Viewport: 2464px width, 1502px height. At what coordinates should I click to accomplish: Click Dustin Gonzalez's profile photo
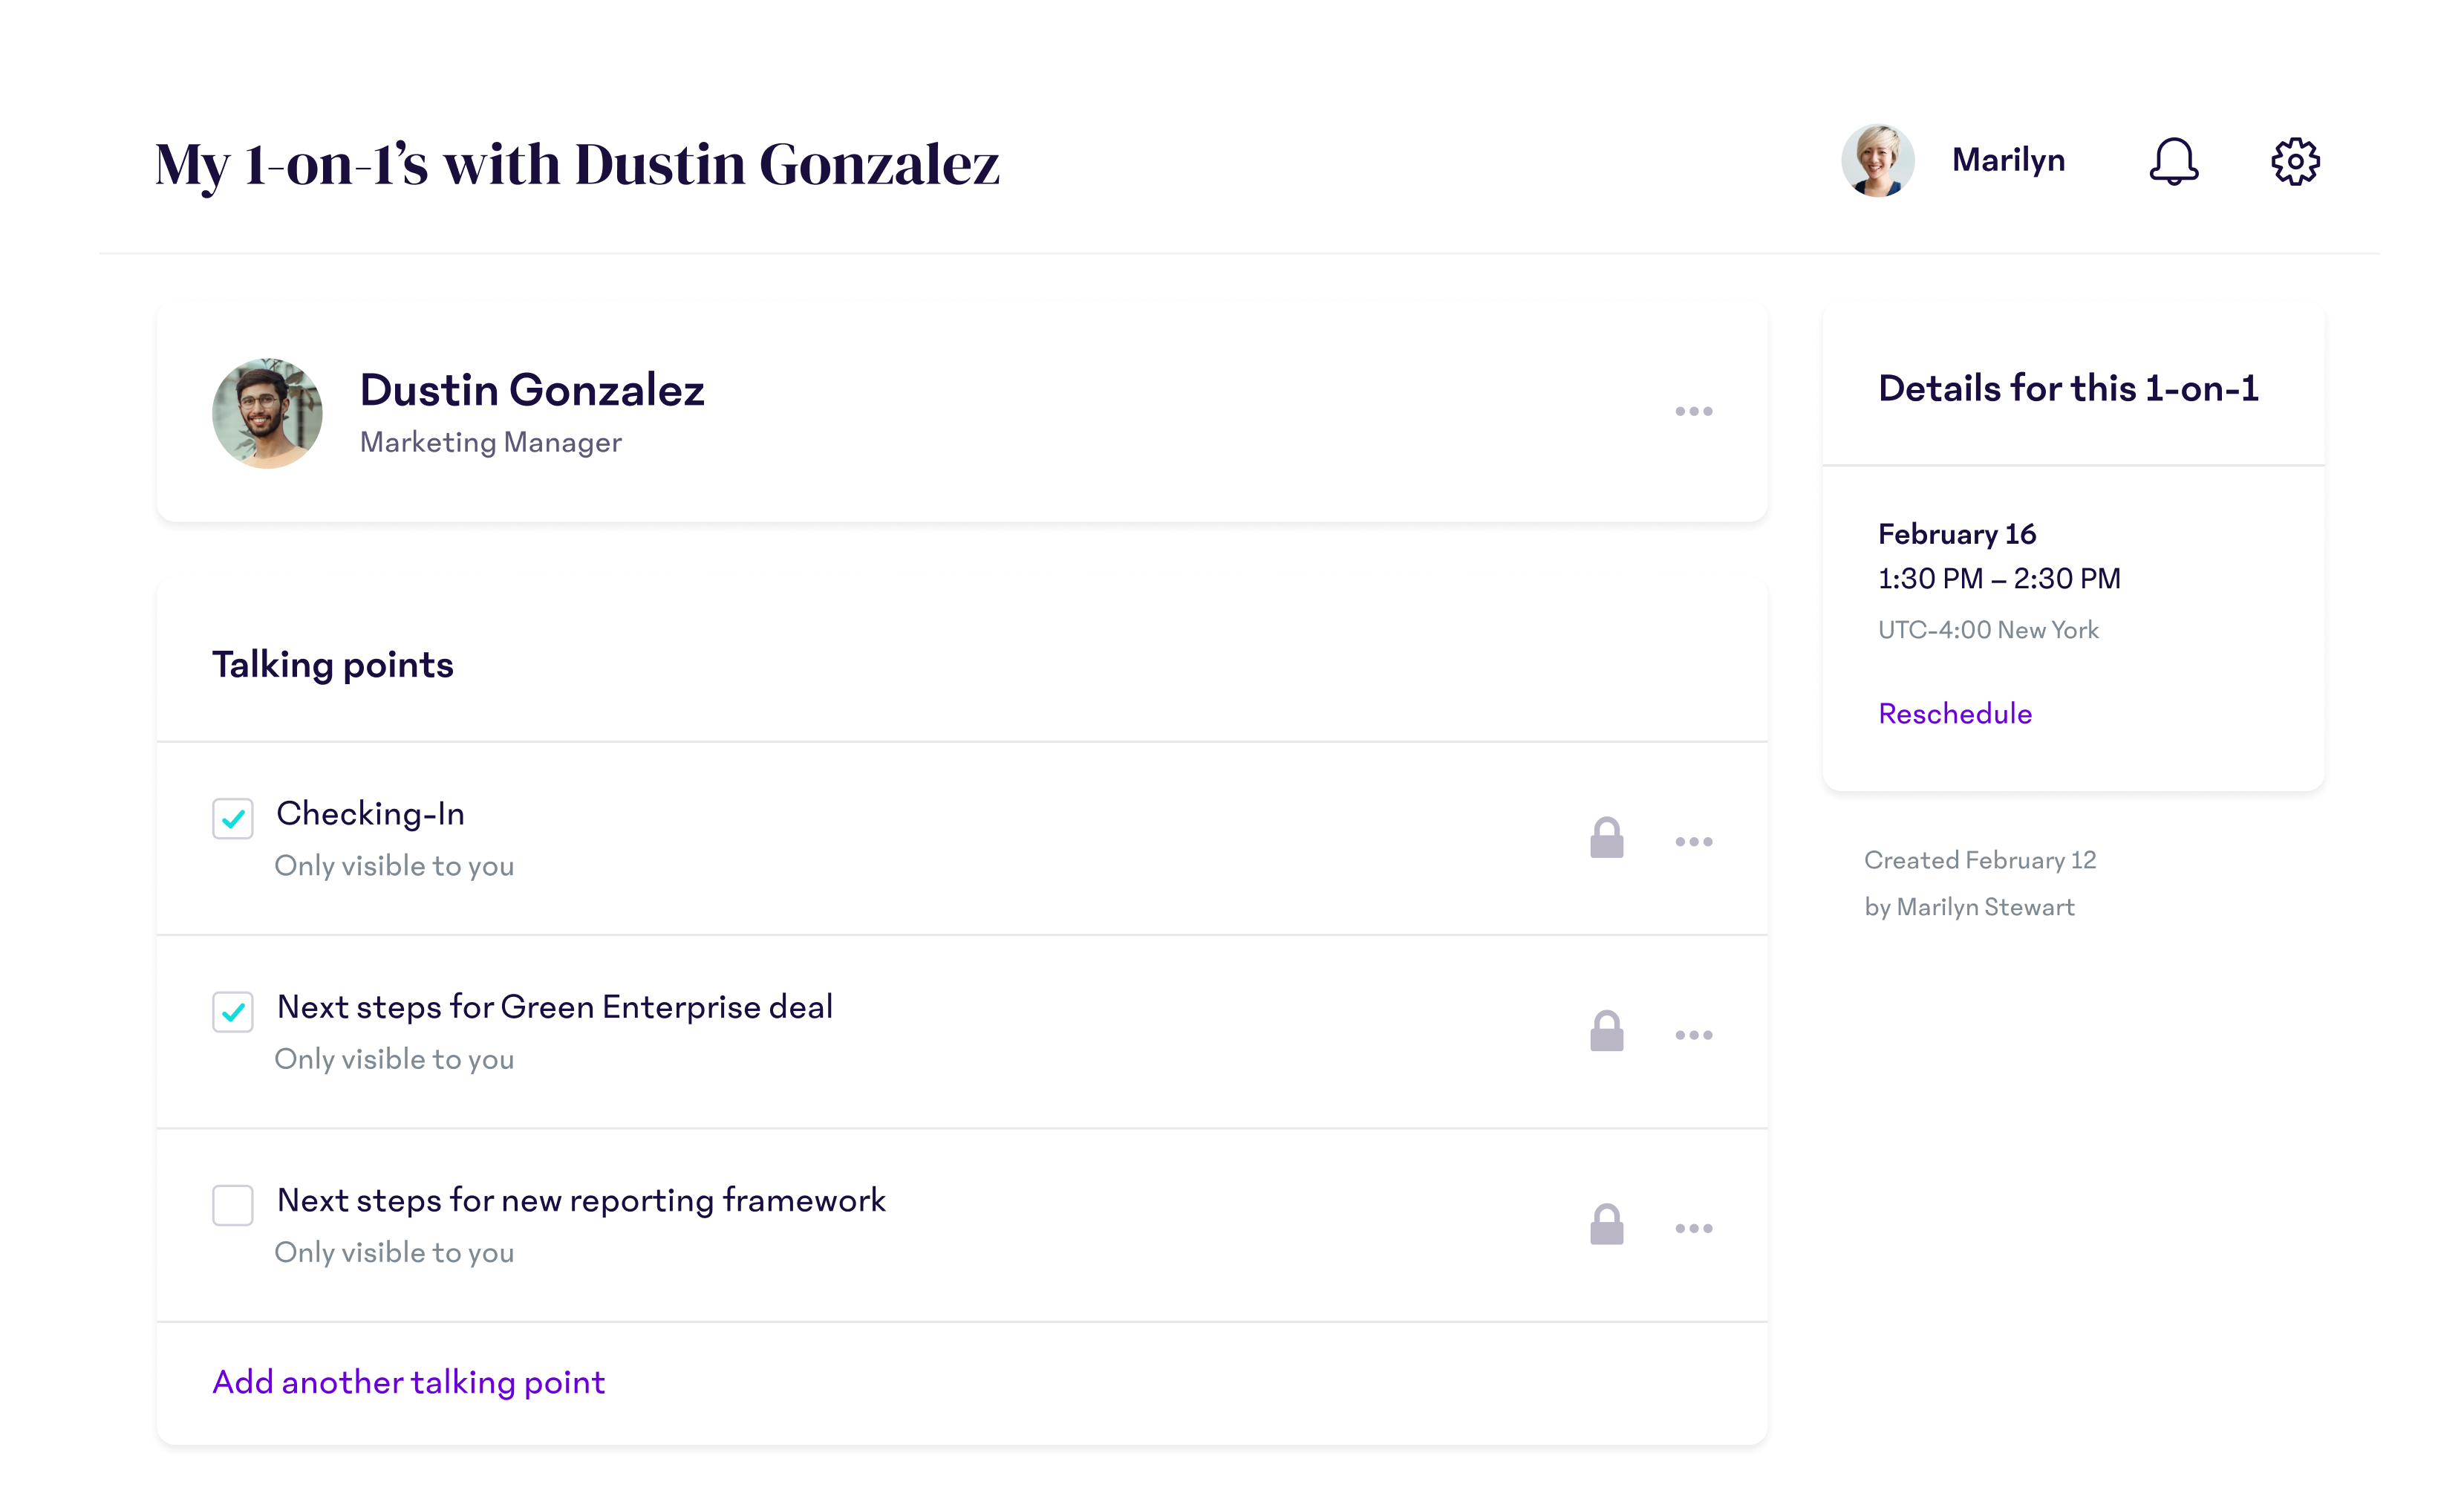(x=267, y=413)
